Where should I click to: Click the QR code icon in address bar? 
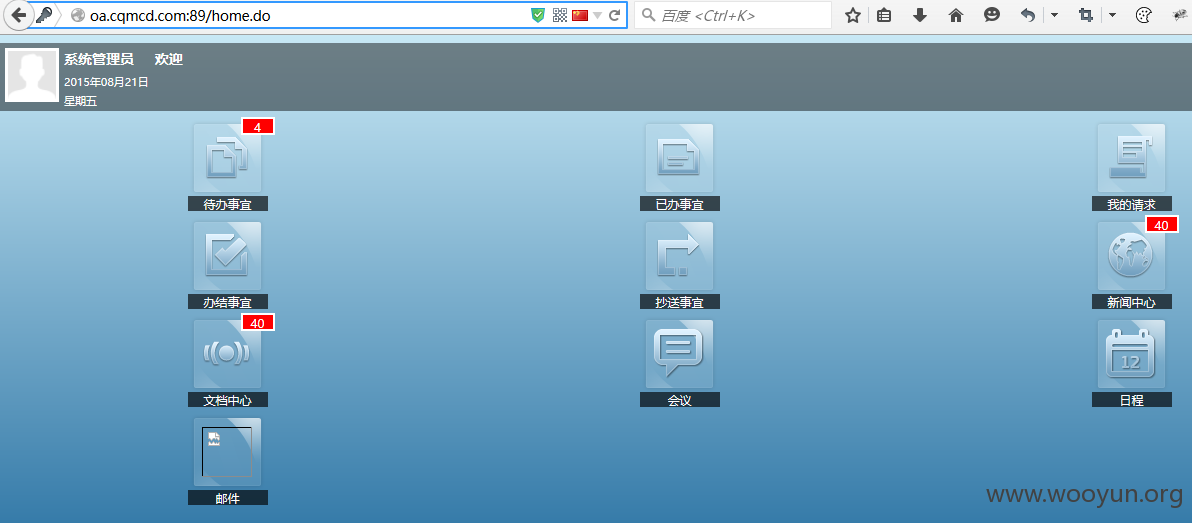(x=560, y=15)
